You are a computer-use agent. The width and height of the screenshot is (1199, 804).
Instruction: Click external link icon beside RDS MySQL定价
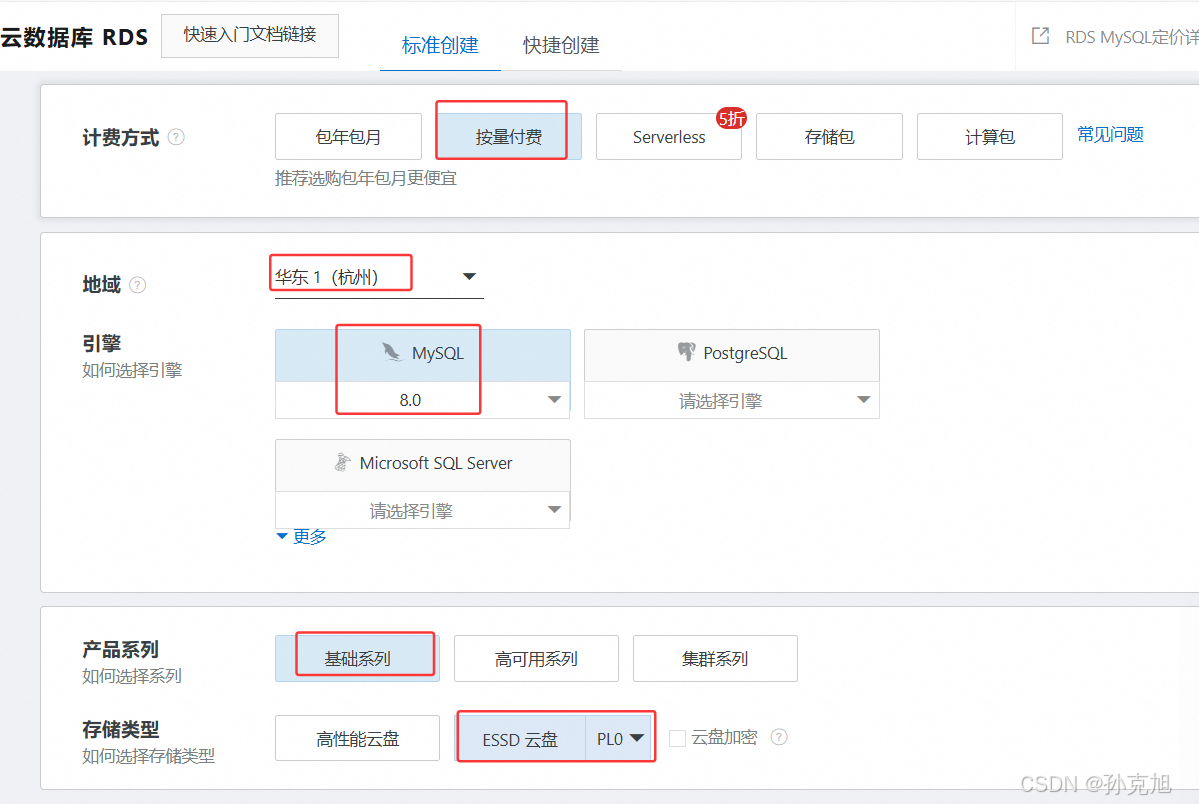pos(1040,35)
